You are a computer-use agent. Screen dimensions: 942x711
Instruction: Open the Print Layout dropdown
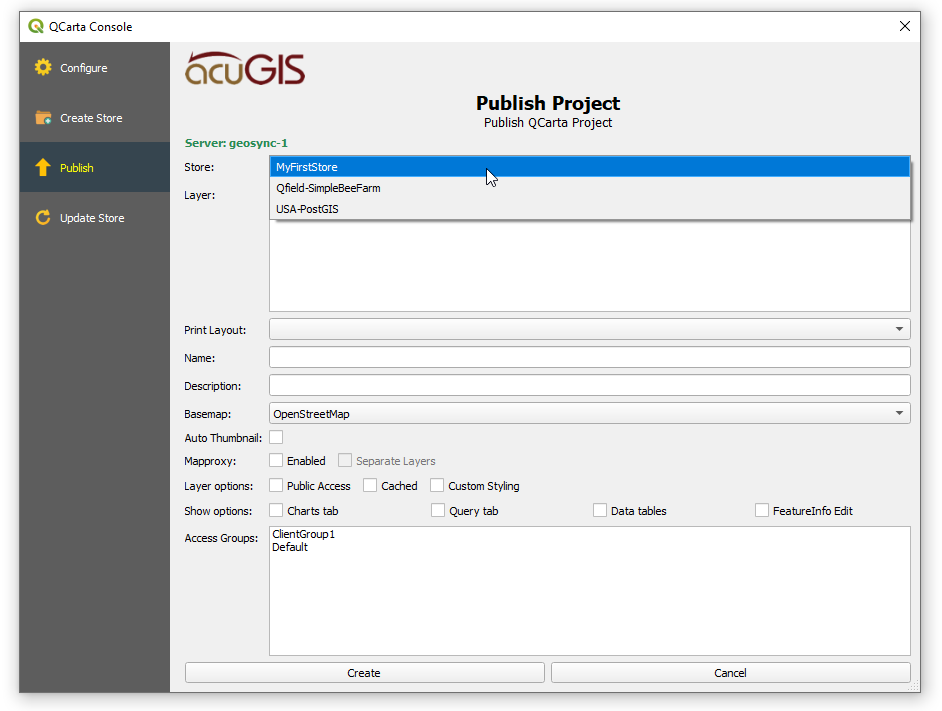[x=589, y=329]
